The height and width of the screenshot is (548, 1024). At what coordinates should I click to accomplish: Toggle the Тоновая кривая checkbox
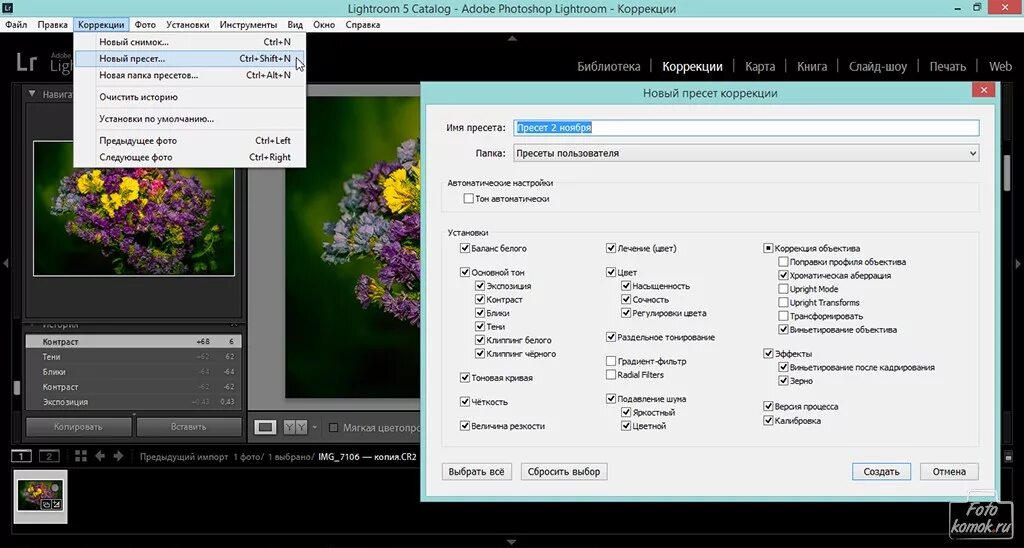465,378
